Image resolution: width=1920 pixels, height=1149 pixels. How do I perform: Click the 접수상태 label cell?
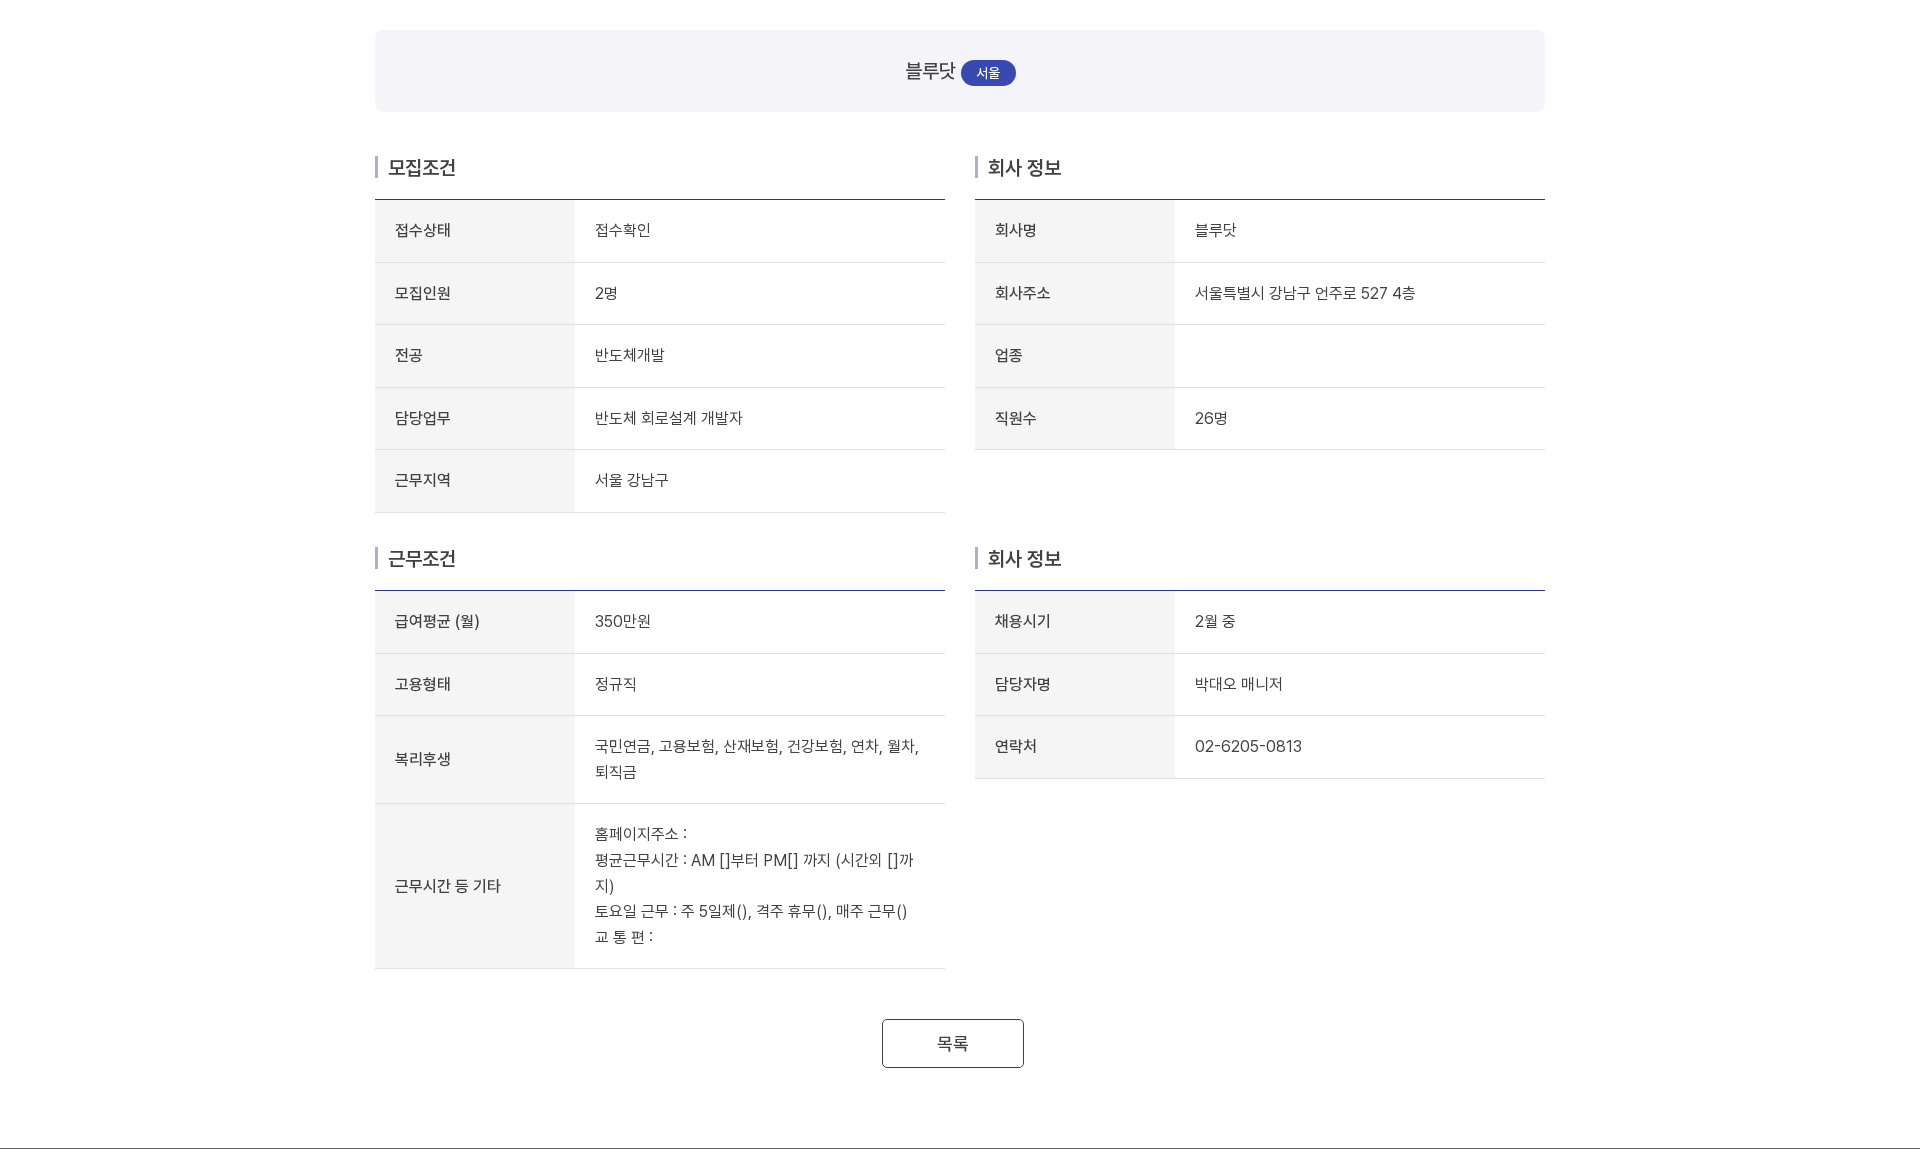[x=475, y=231]
